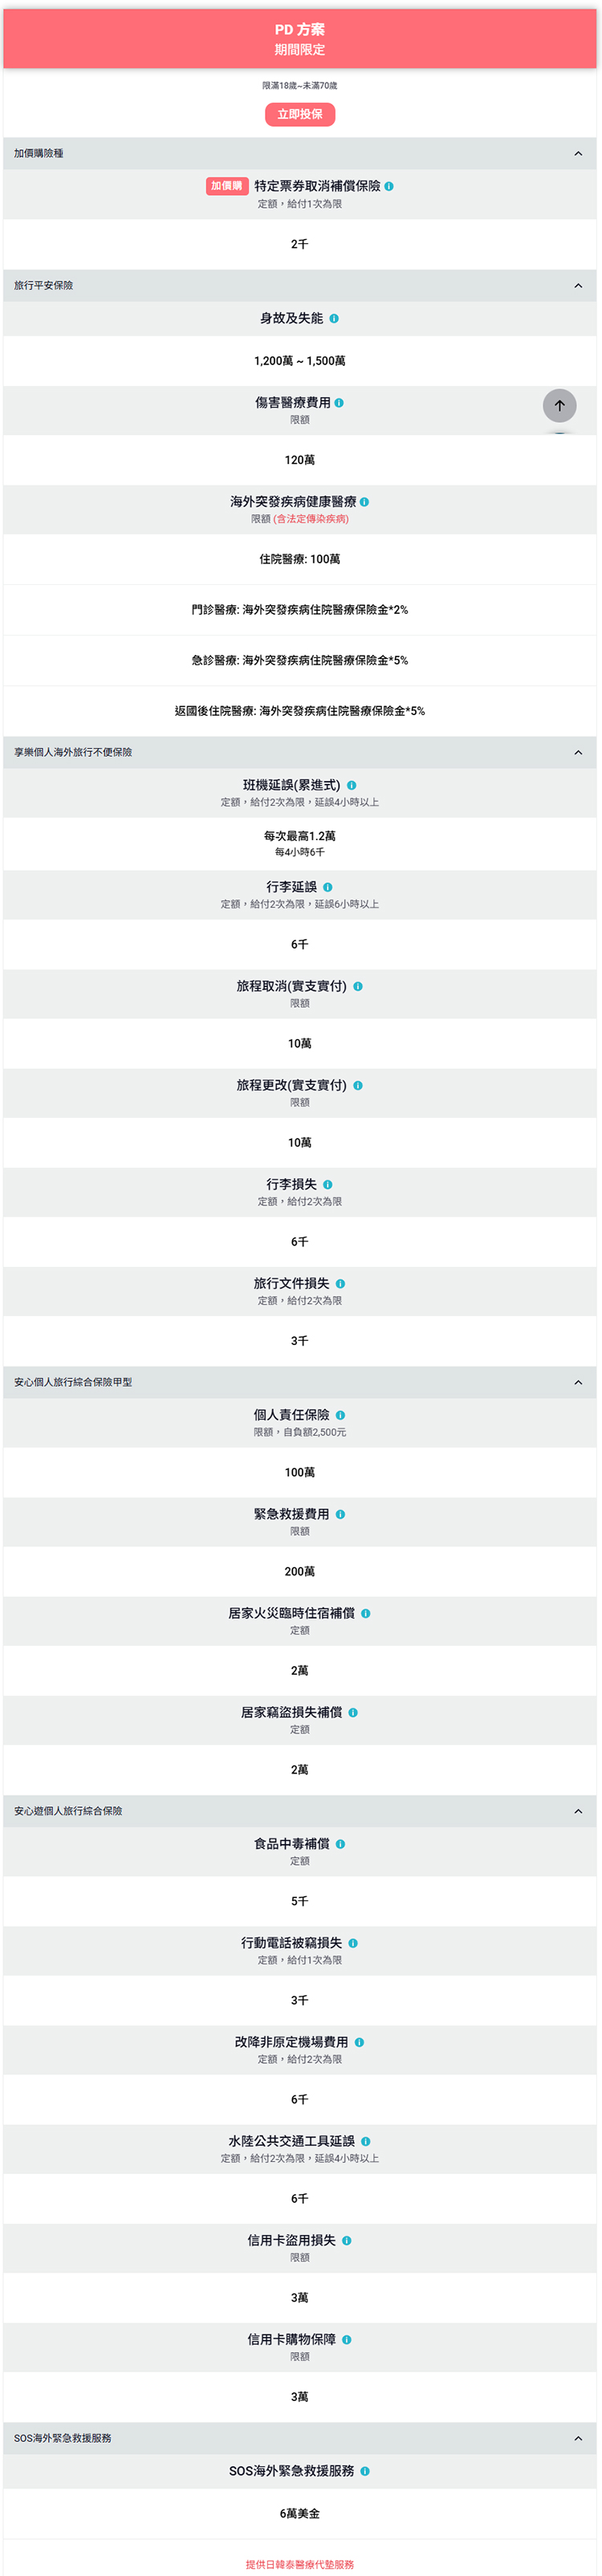Click the 立即投保 button

click(x=300, y=115)
